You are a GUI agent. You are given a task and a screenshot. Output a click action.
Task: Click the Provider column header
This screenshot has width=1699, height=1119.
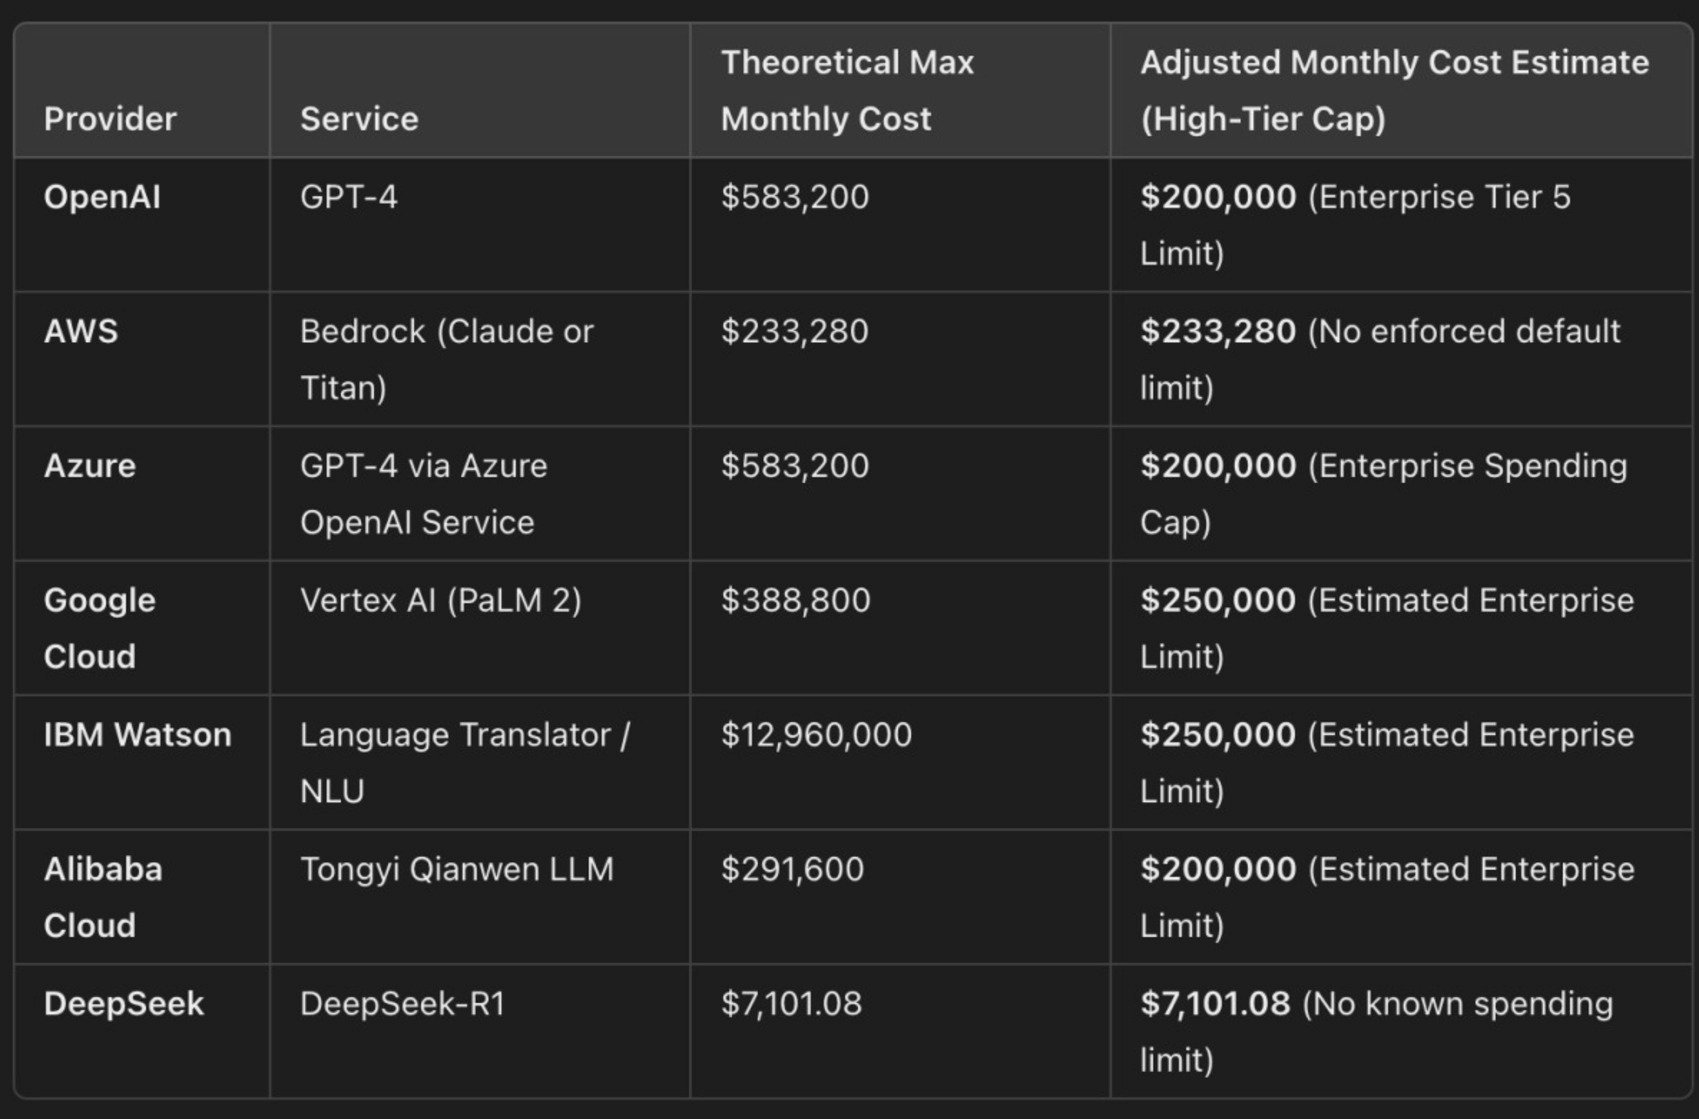(x=110, y=119)
